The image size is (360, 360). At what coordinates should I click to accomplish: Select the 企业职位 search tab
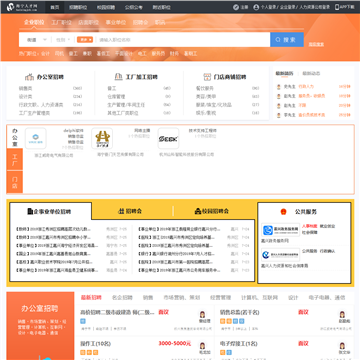tap(34, 22)
